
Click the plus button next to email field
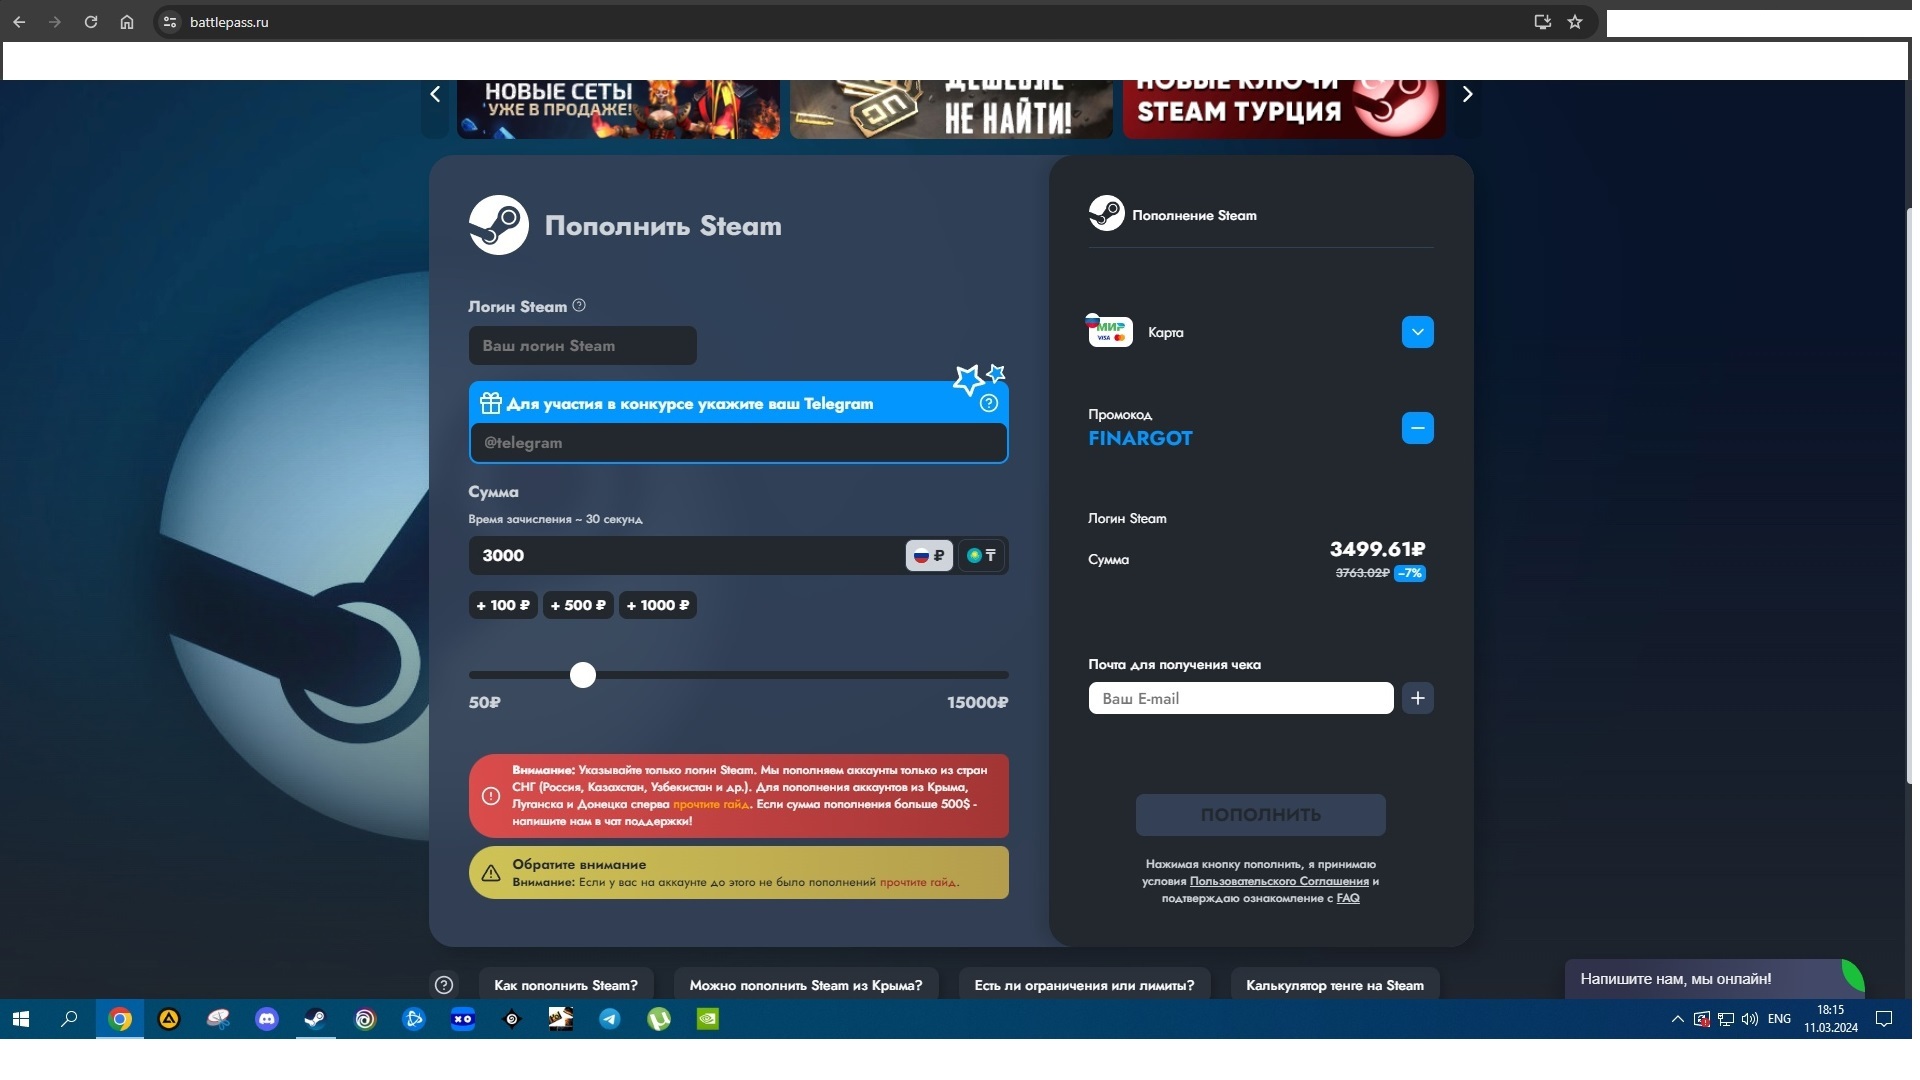coord(1418,698)
